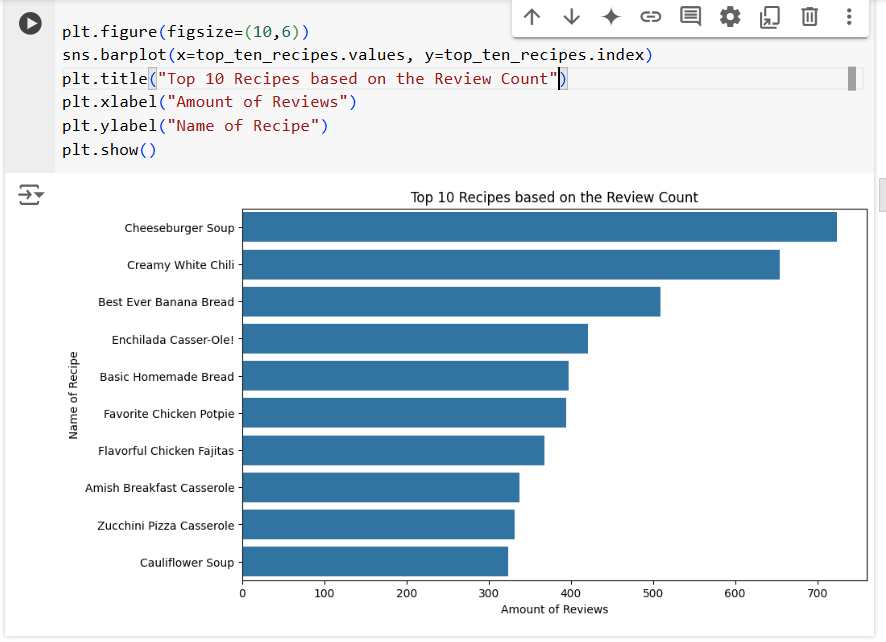
Task: Move cell up with arrow icon
Action: 532,16
